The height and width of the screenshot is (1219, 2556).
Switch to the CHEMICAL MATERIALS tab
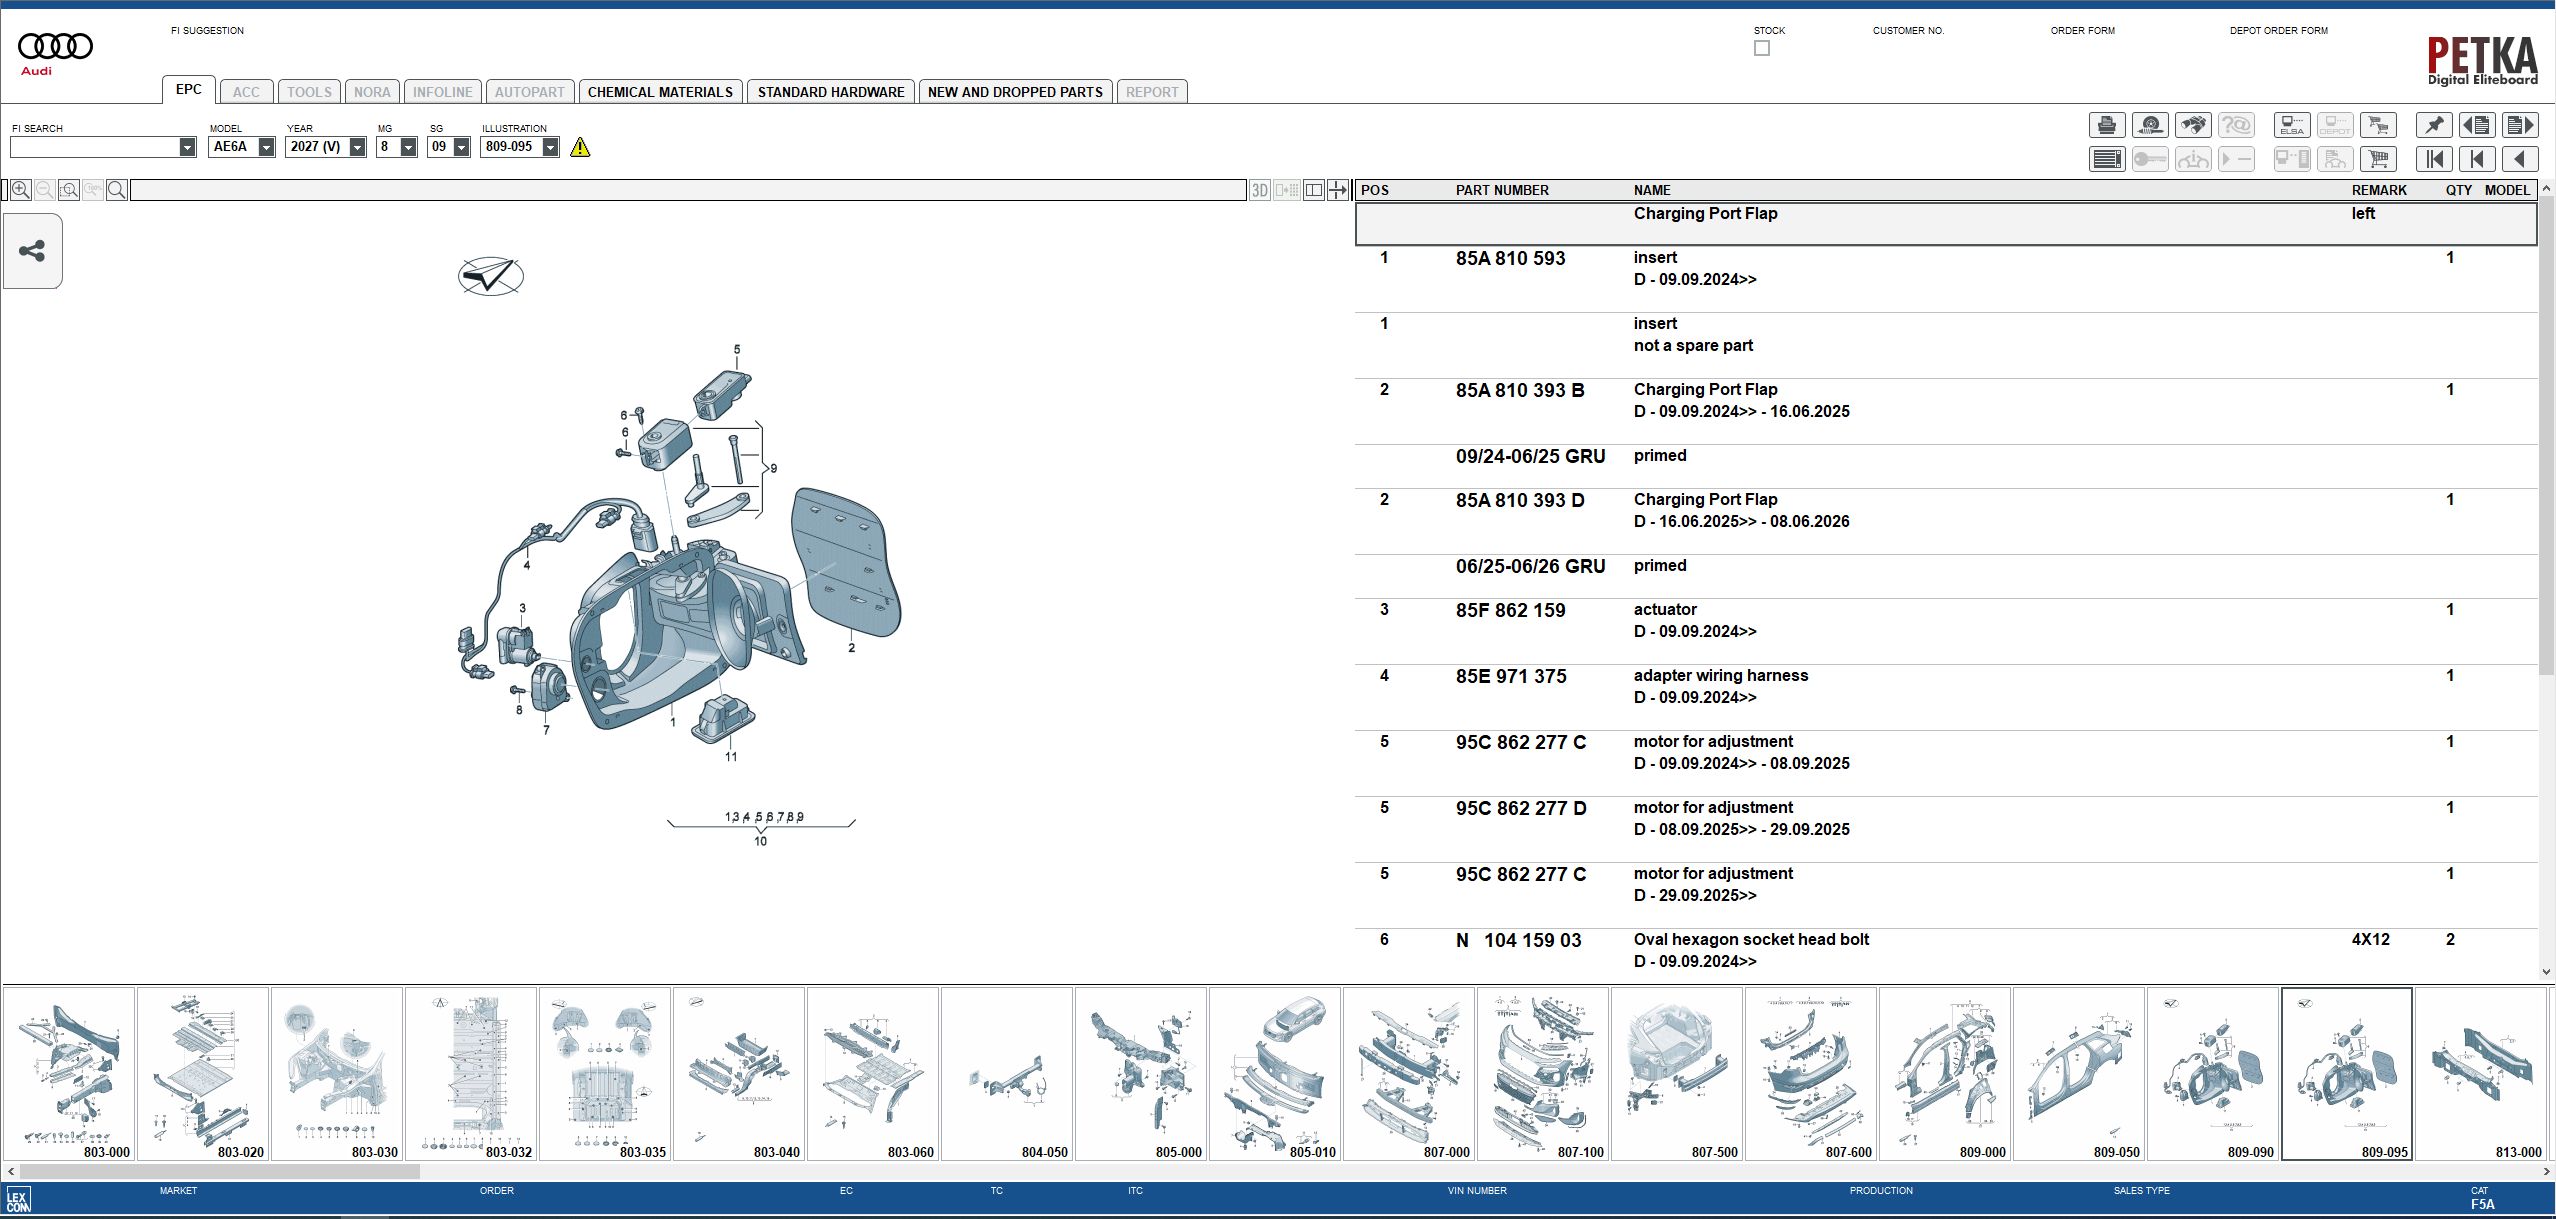(x=661, y=91)
